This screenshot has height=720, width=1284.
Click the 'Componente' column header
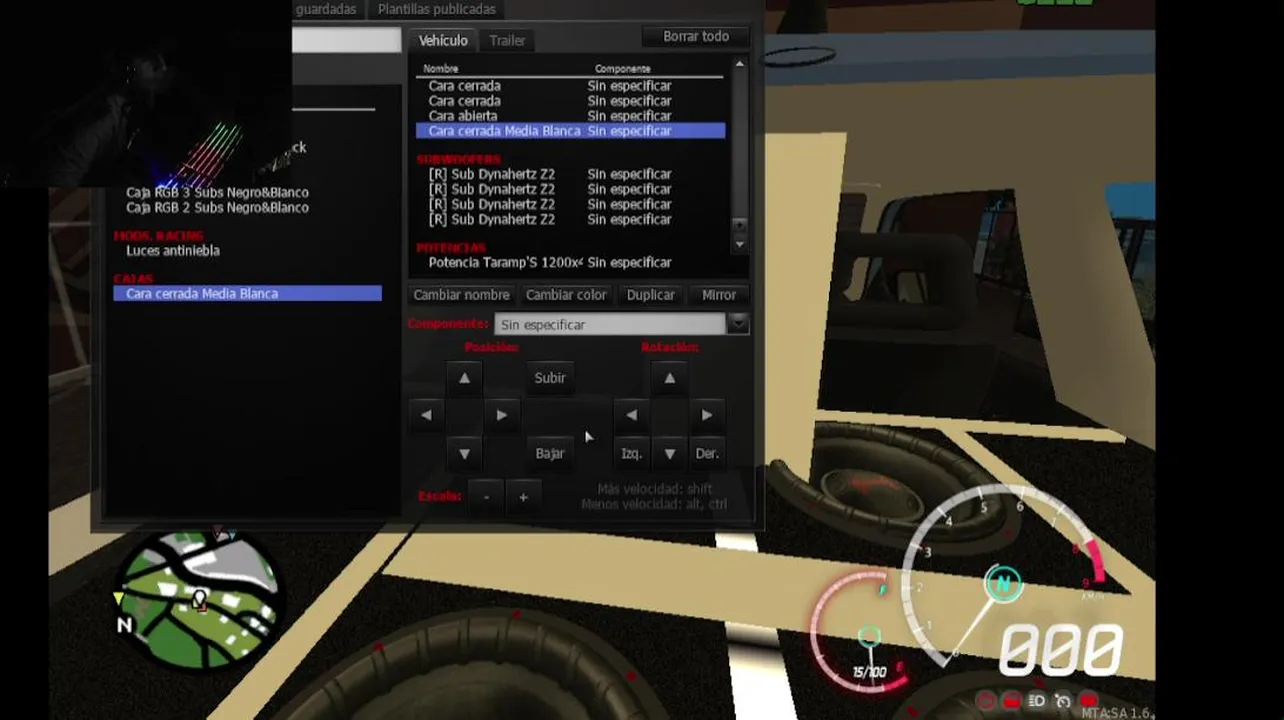pyautogui.click(x=622, y=69)
